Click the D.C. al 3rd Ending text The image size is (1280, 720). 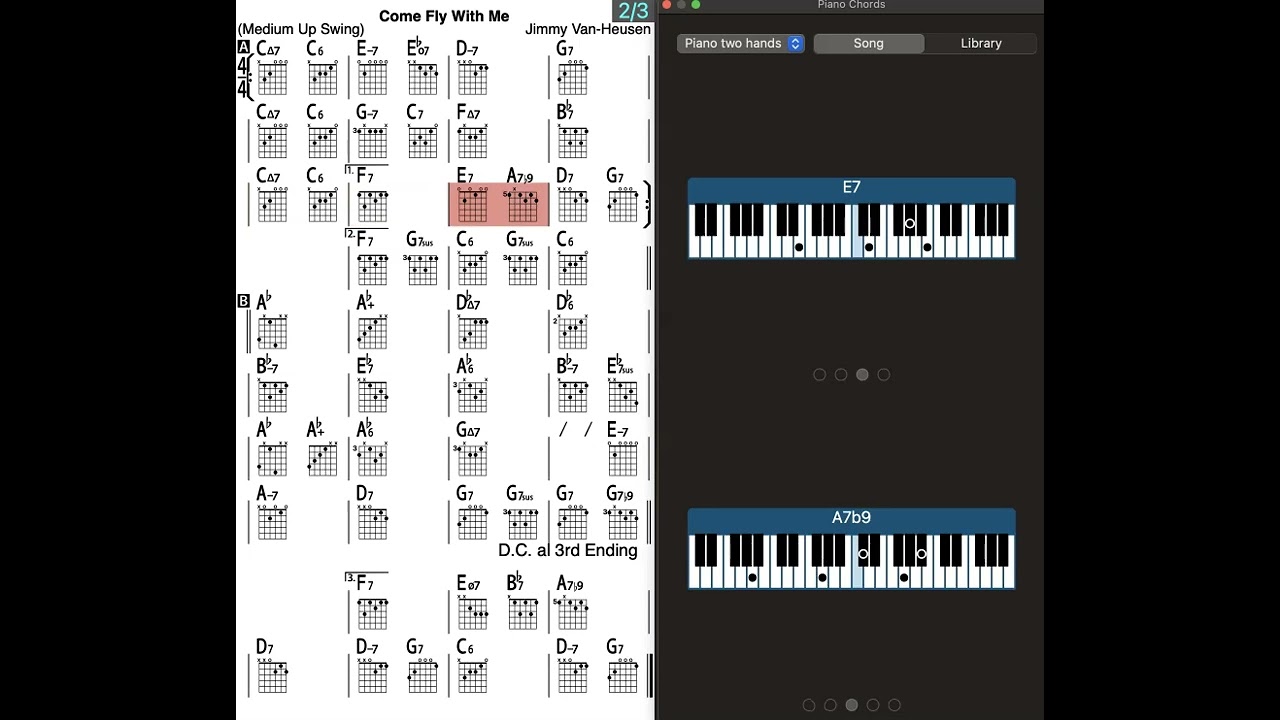point(568,550)
